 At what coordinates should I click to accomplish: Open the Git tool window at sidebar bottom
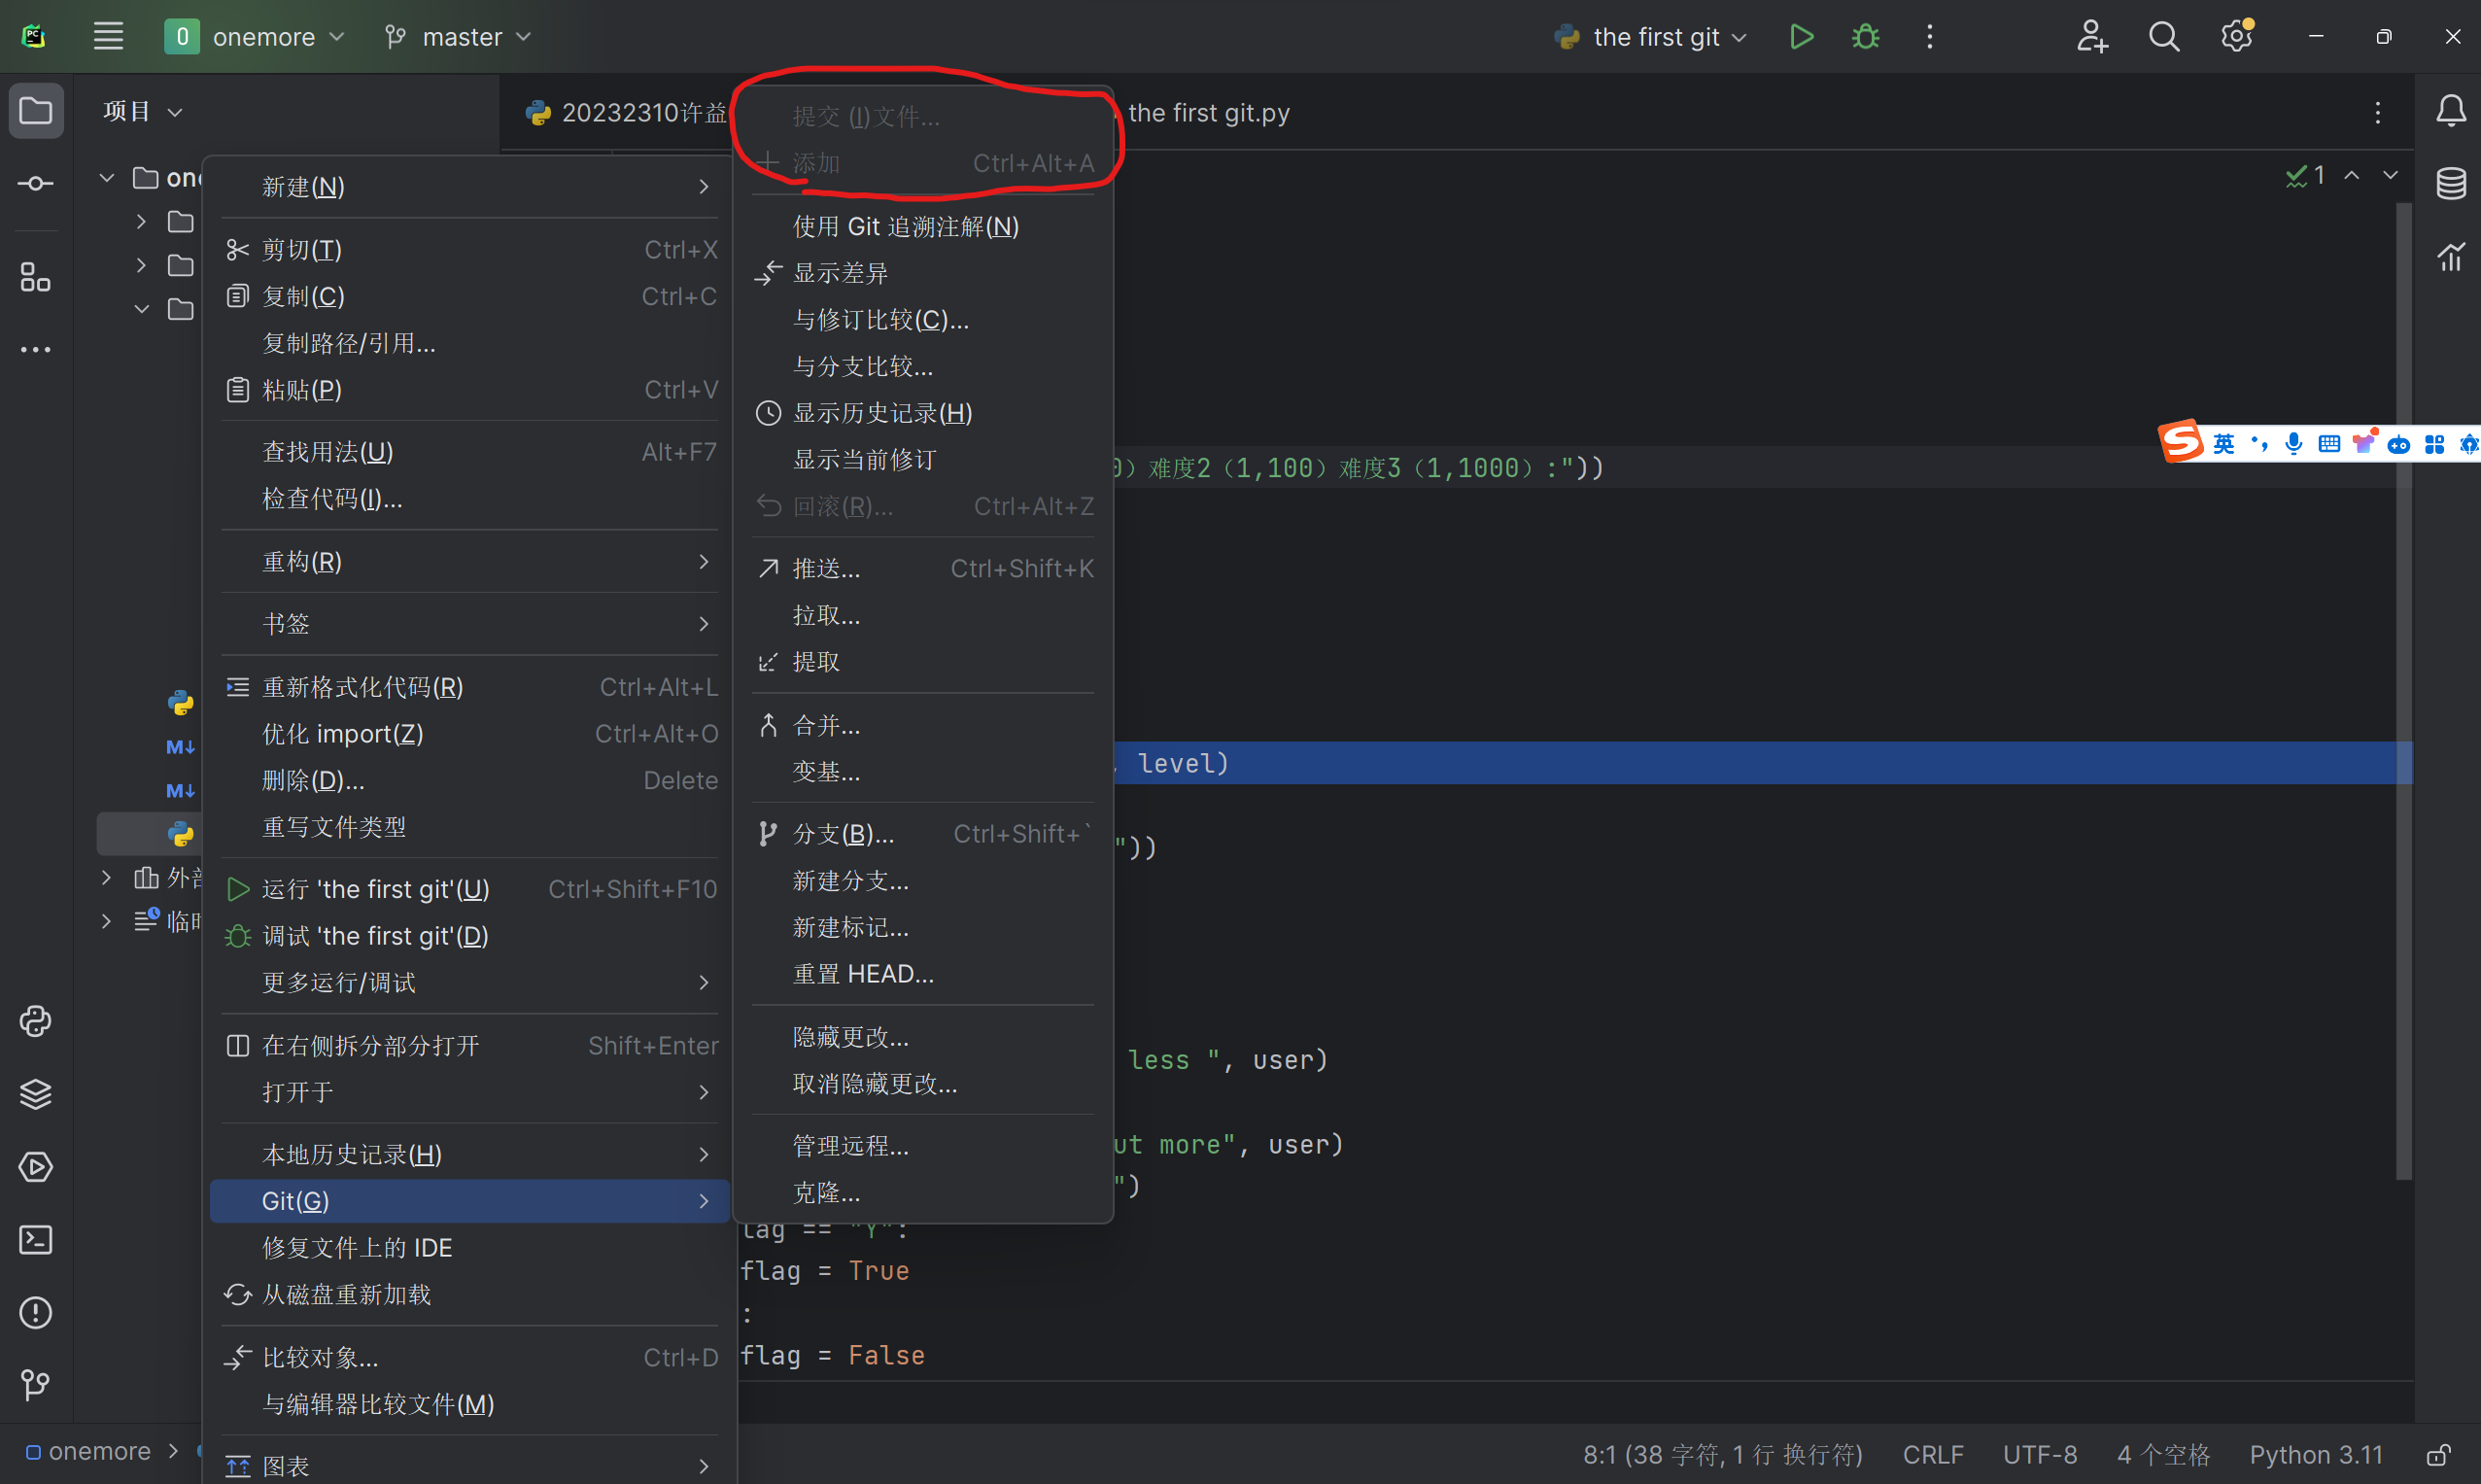point(36,1385)
